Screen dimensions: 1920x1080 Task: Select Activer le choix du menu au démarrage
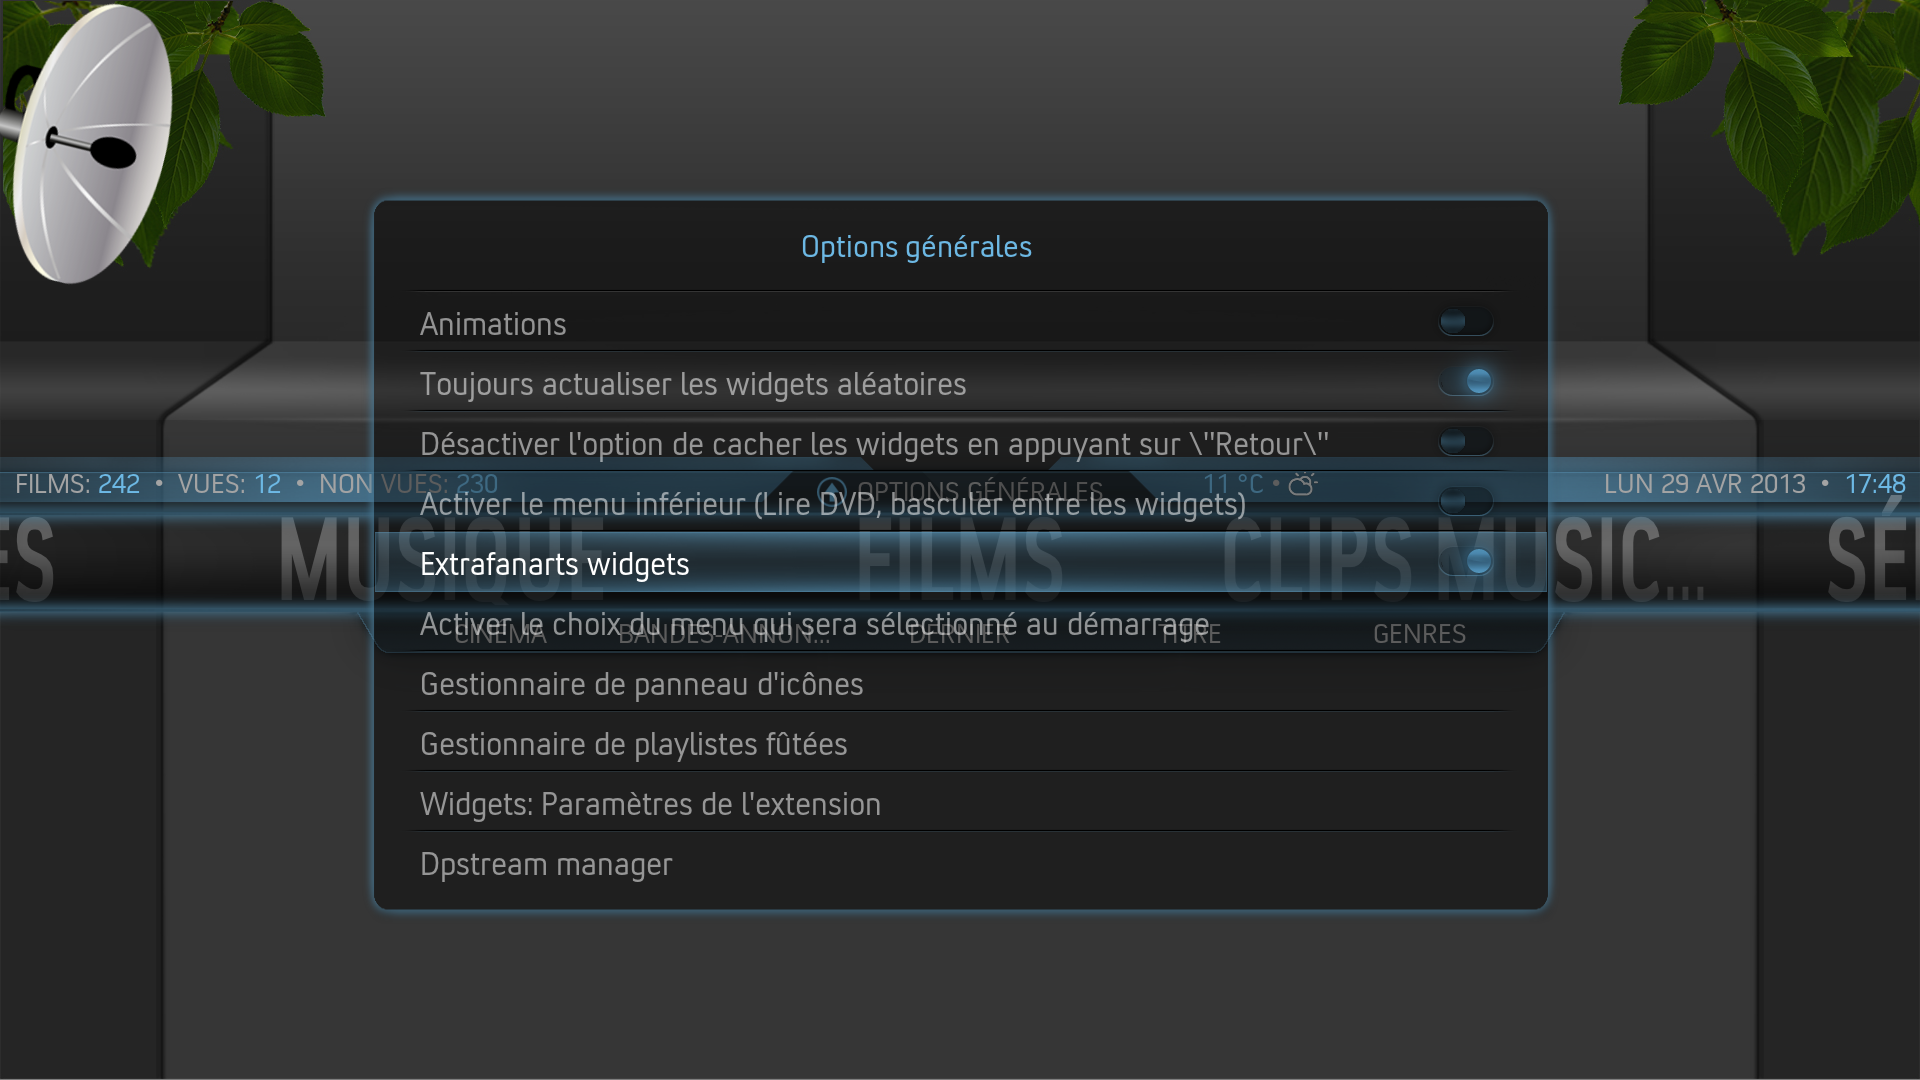[958, 623]
